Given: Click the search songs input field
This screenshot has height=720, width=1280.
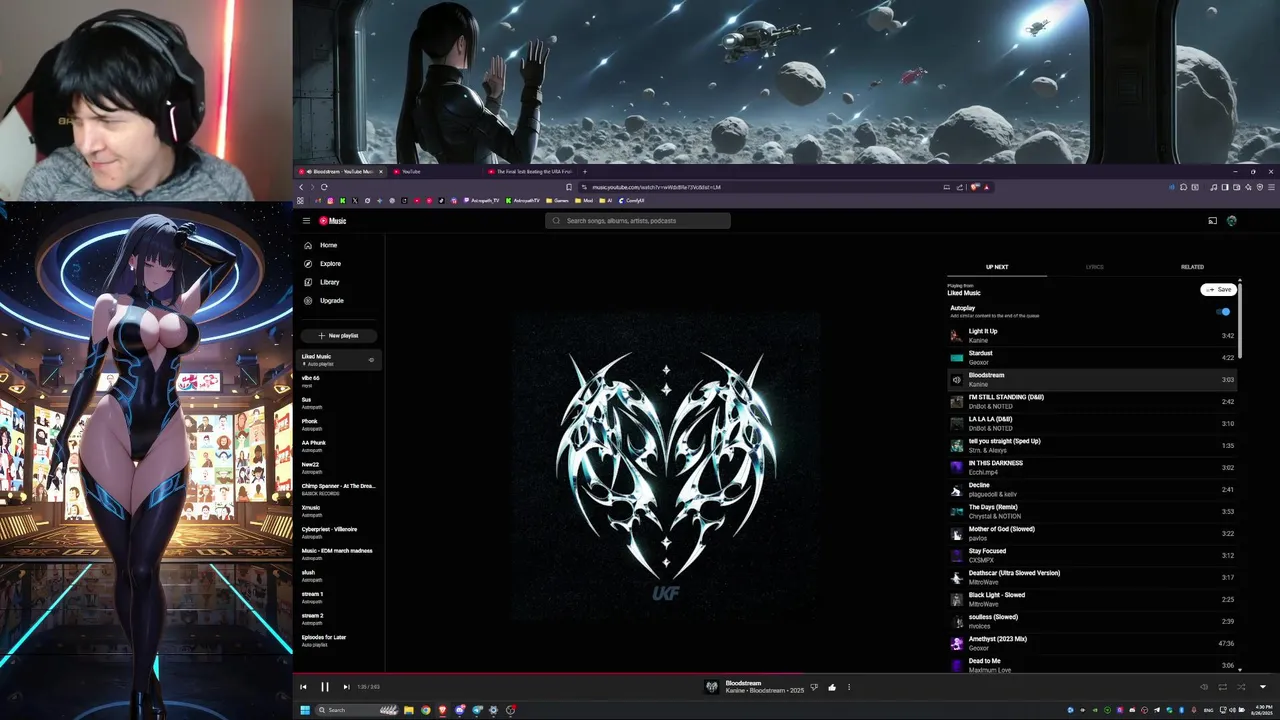Looking at the screenshot, I should [638, 221].
